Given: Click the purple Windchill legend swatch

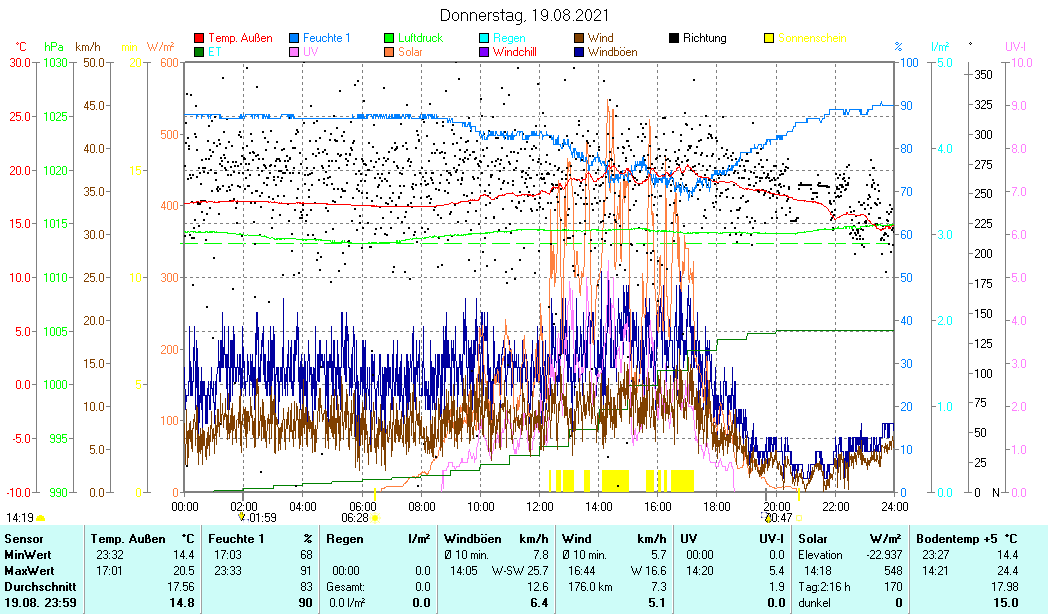Looking at the screenshot, I should 484,52.
